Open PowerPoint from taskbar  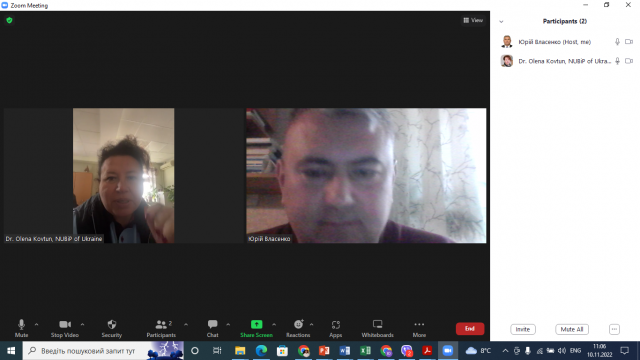pos(324,351)
